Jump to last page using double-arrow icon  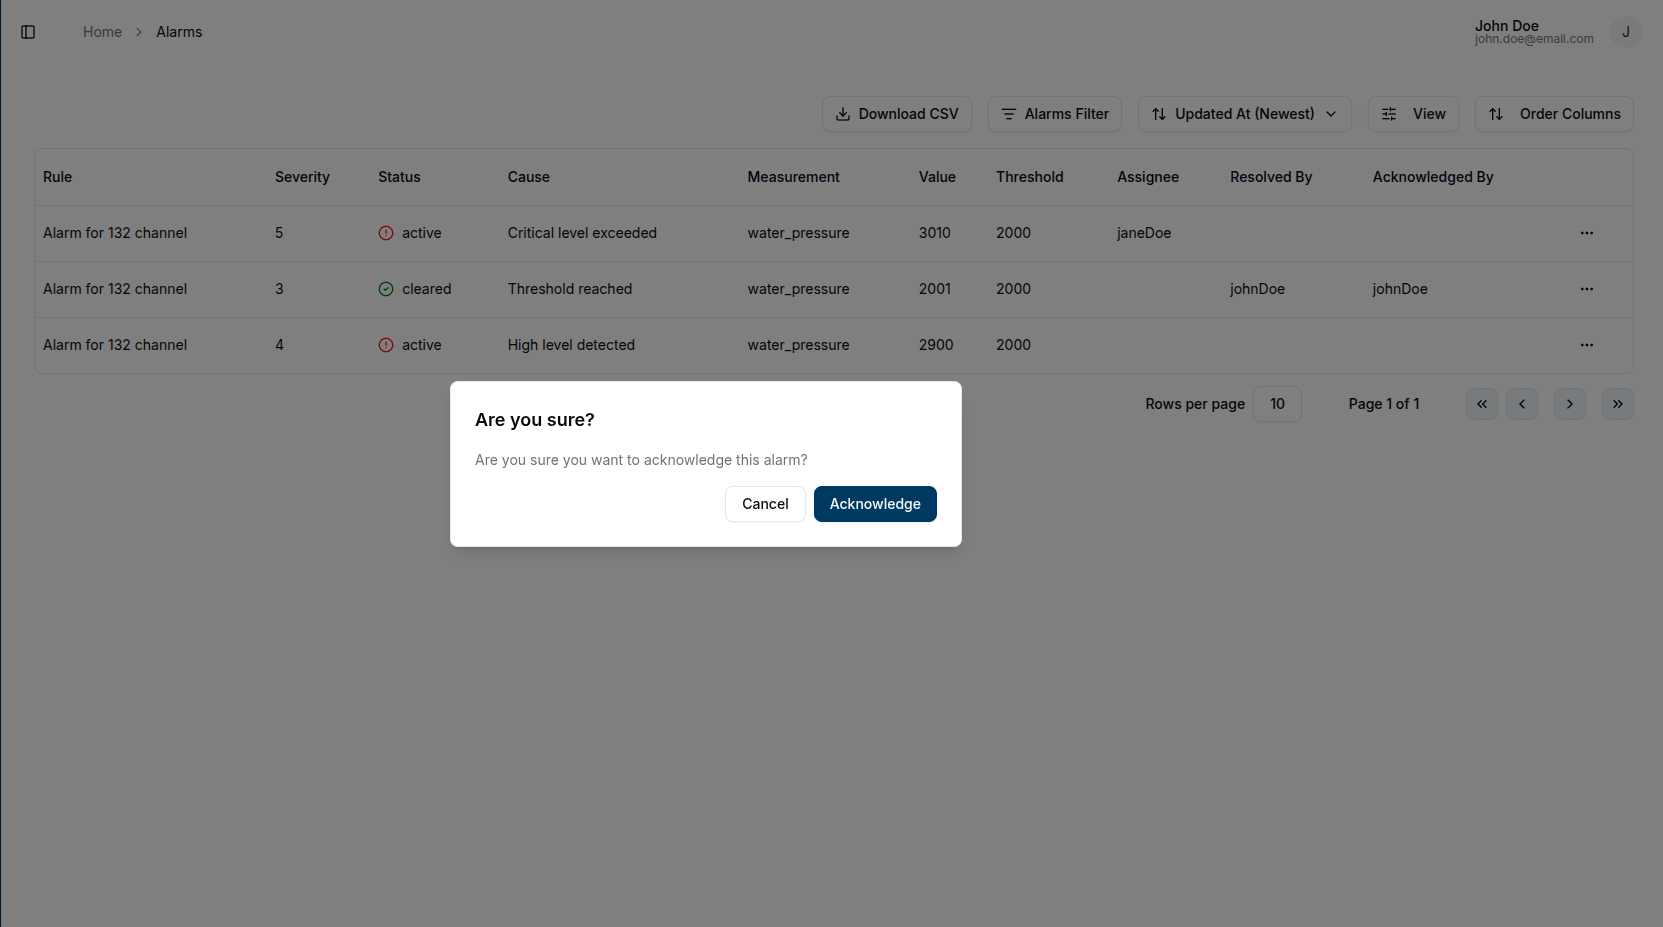pos(1617,404)
